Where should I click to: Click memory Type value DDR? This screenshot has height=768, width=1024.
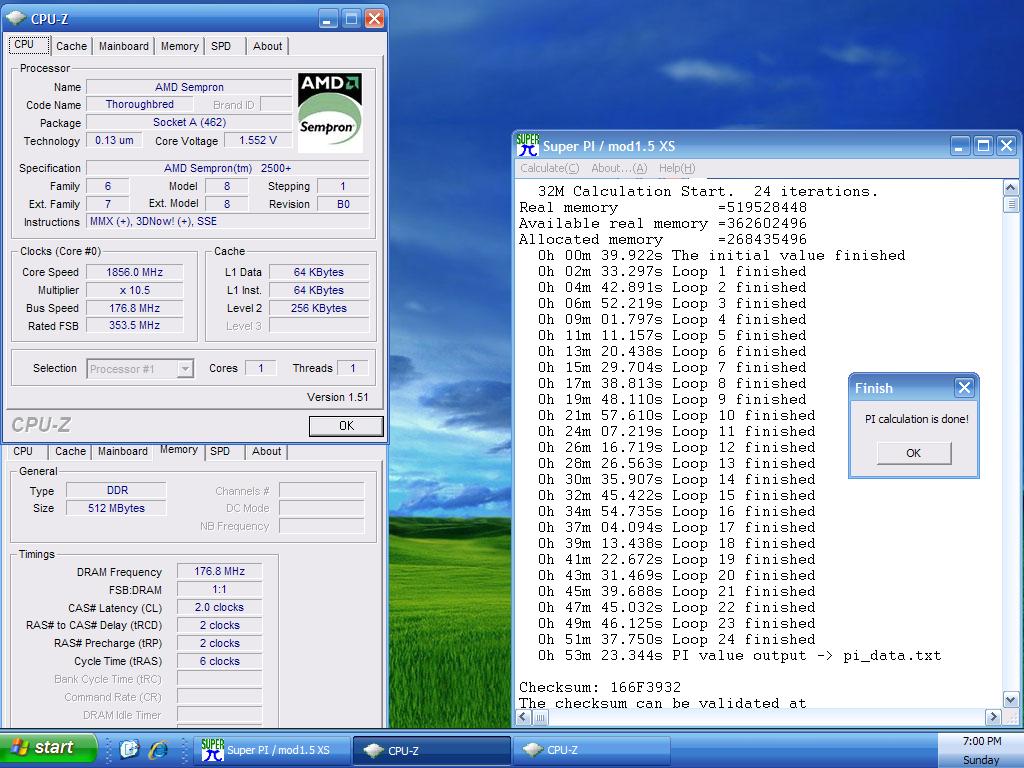coord(117,490)
